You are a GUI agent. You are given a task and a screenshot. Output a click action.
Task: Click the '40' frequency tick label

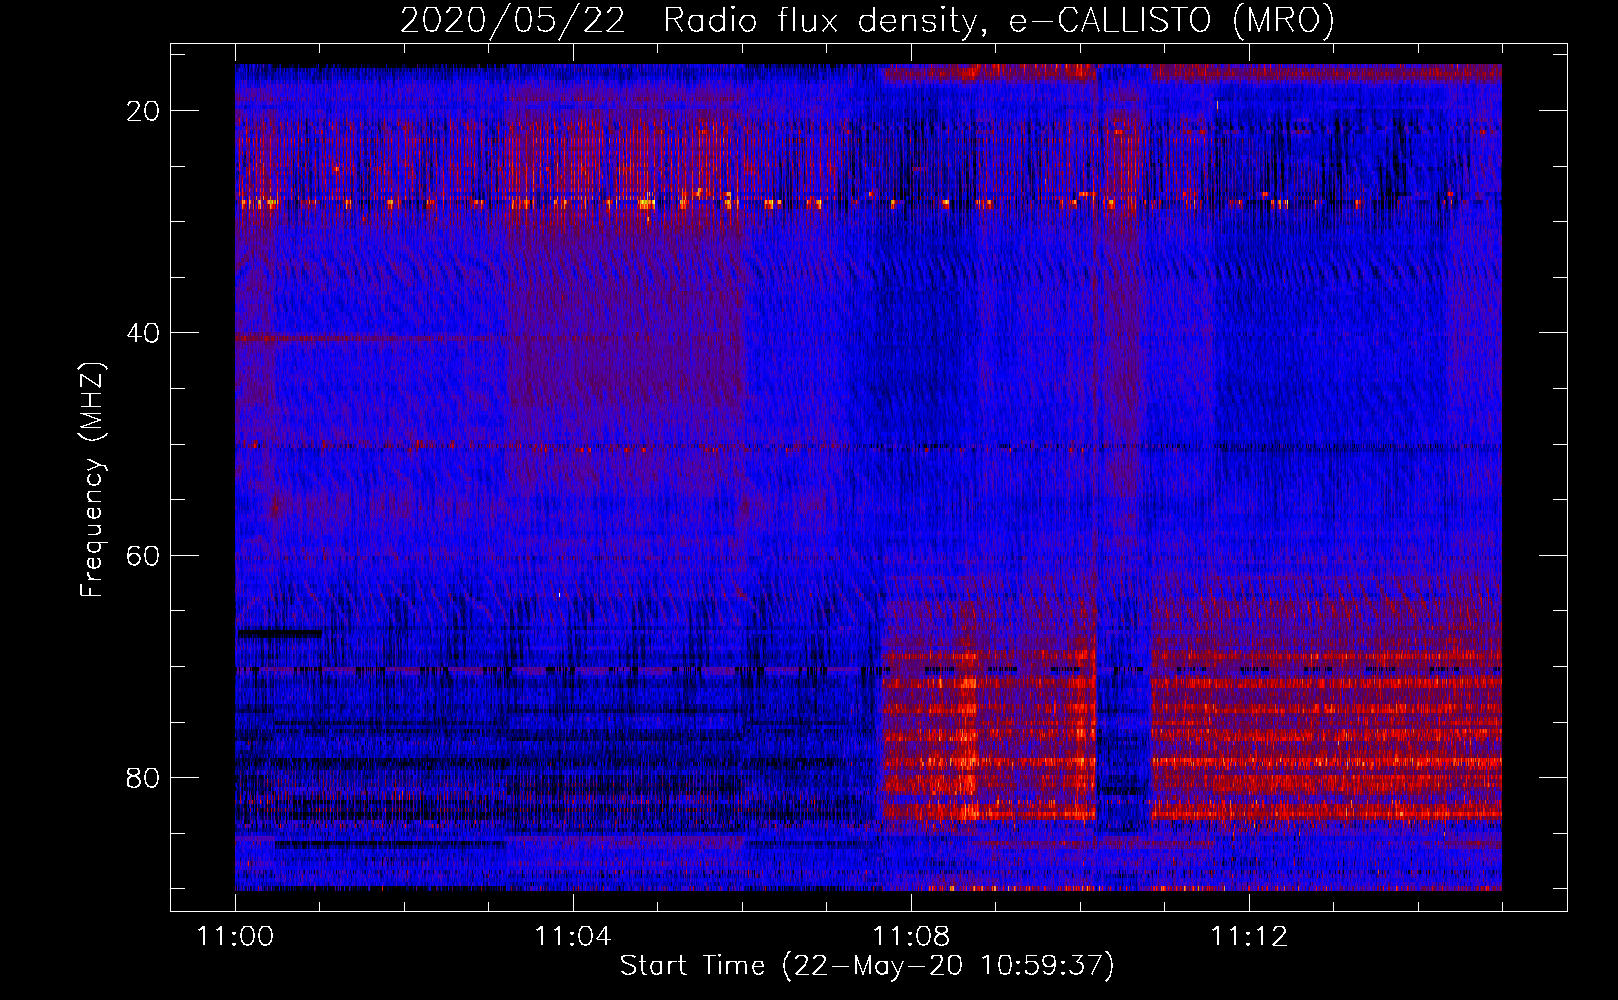click(143, 333)
